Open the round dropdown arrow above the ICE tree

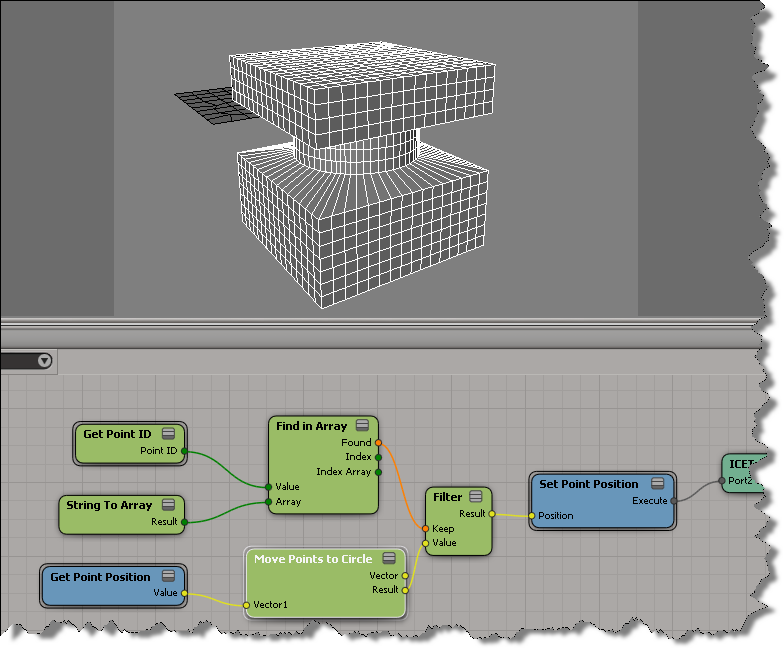tap(44, 361)
